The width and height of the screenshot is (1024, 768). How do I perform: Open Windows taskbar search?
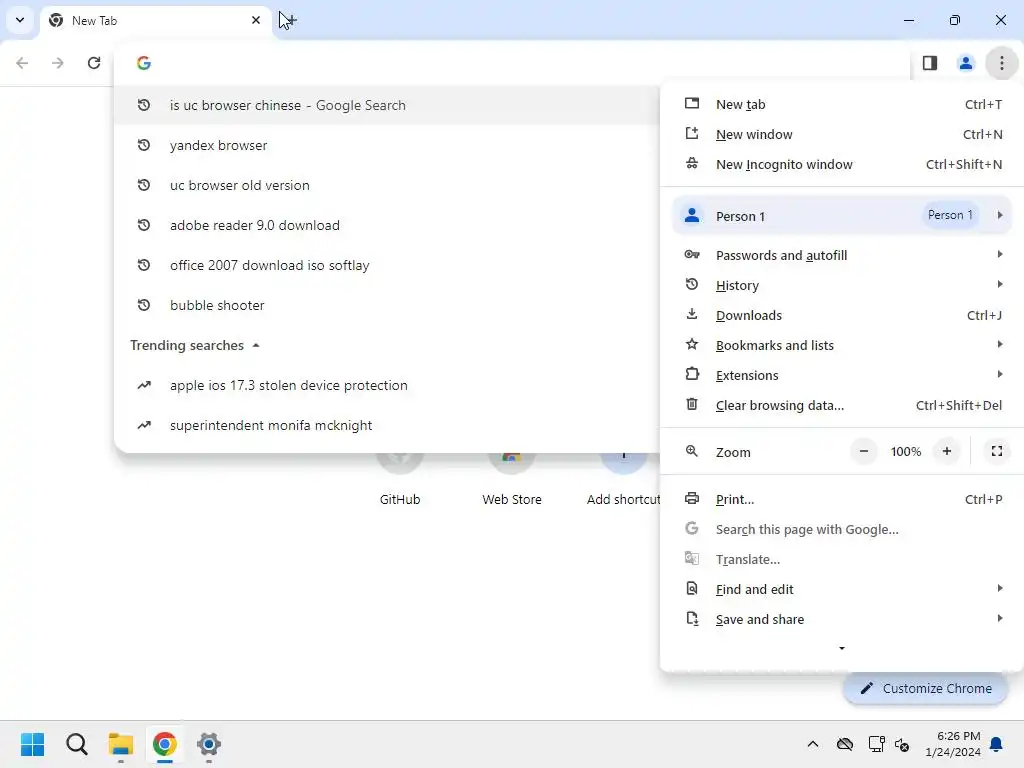77,744
